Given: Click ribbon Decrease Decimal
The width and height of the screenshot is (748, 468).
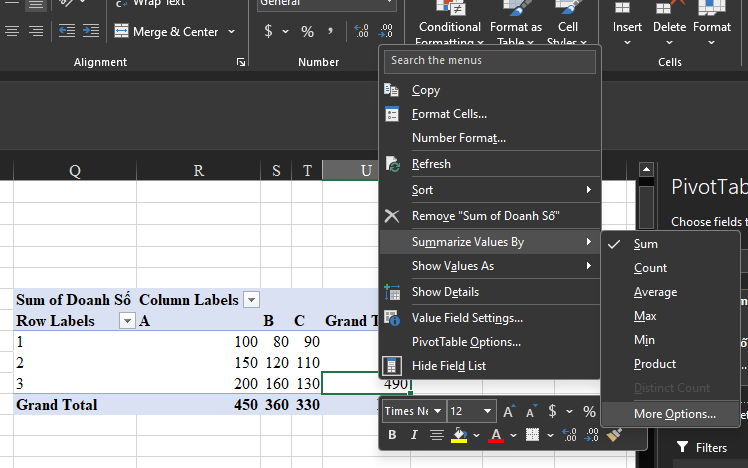Looking at the screenshot, I should click(x=385, y=31).
